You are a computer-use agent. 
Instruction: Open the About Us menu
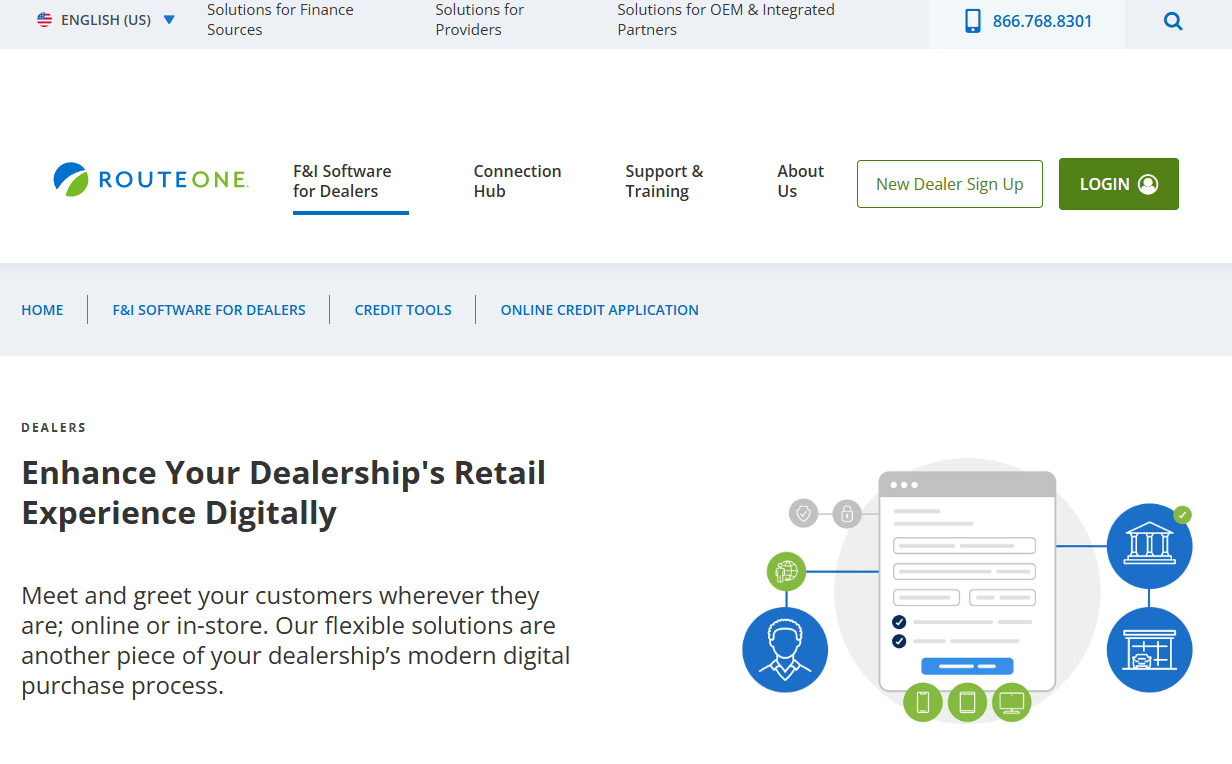800,181
